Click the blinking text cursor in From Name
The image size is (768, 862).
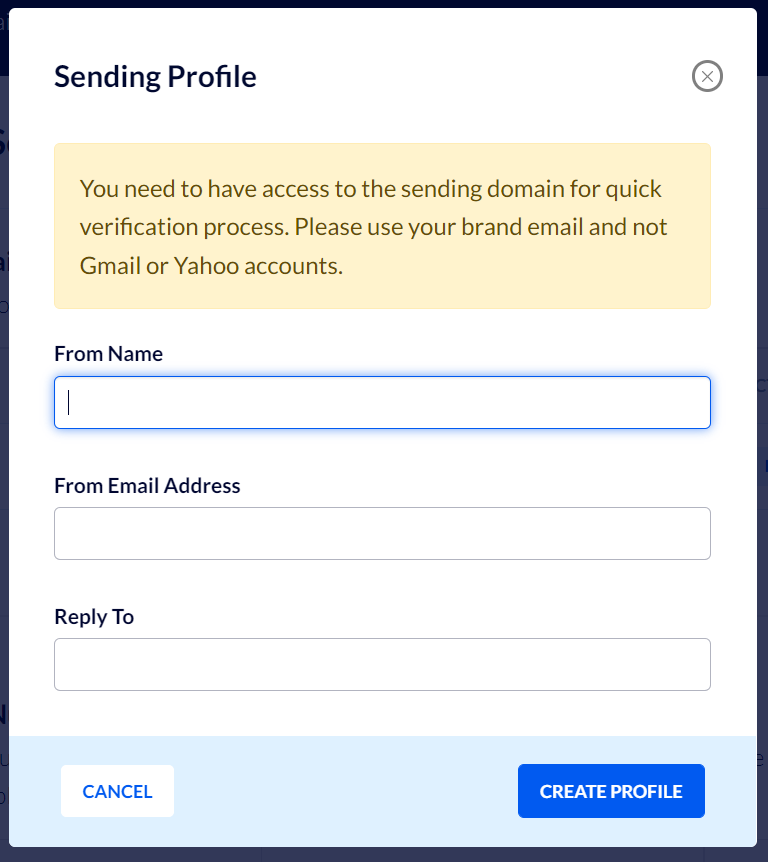pyautogui.click(x=68, y=402)
